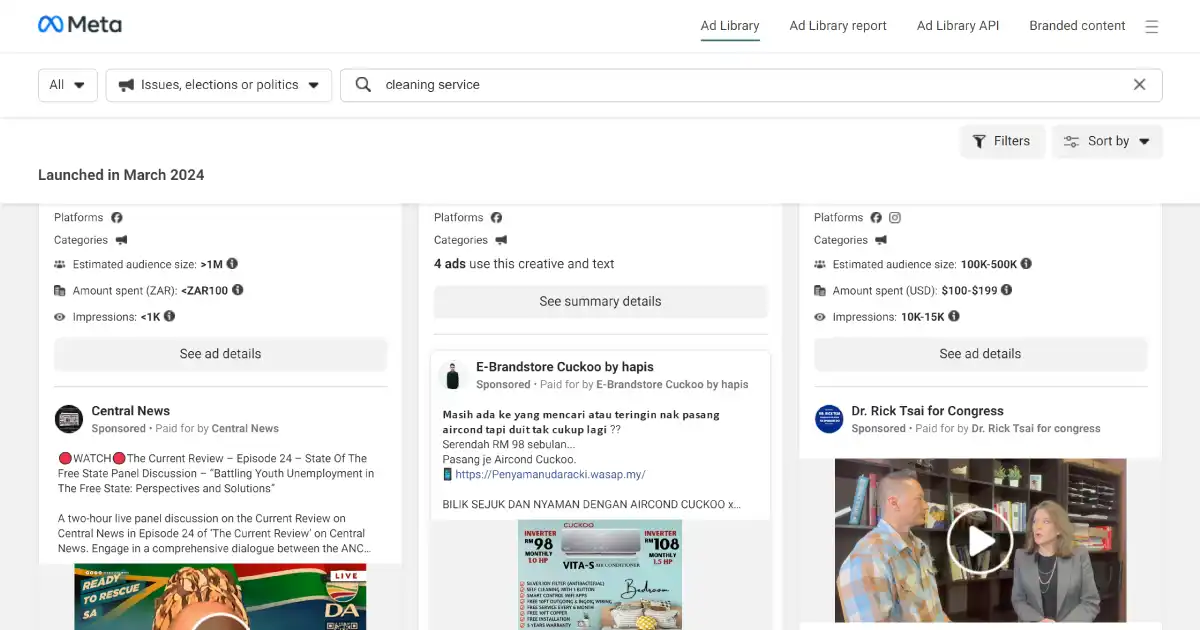Open the Sort by dropdown
The height and width of the screenshot is (630, 1200).
tap(1106, 141)
